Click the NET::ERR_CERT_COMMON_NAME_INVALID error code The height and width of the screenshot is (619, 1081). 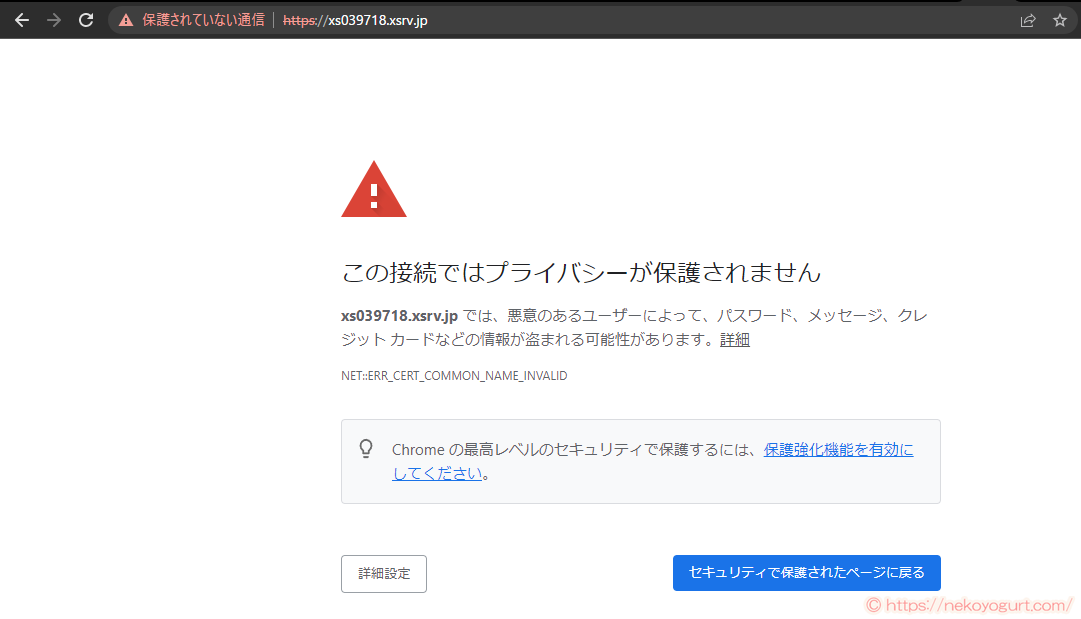(x=453, y=375)
